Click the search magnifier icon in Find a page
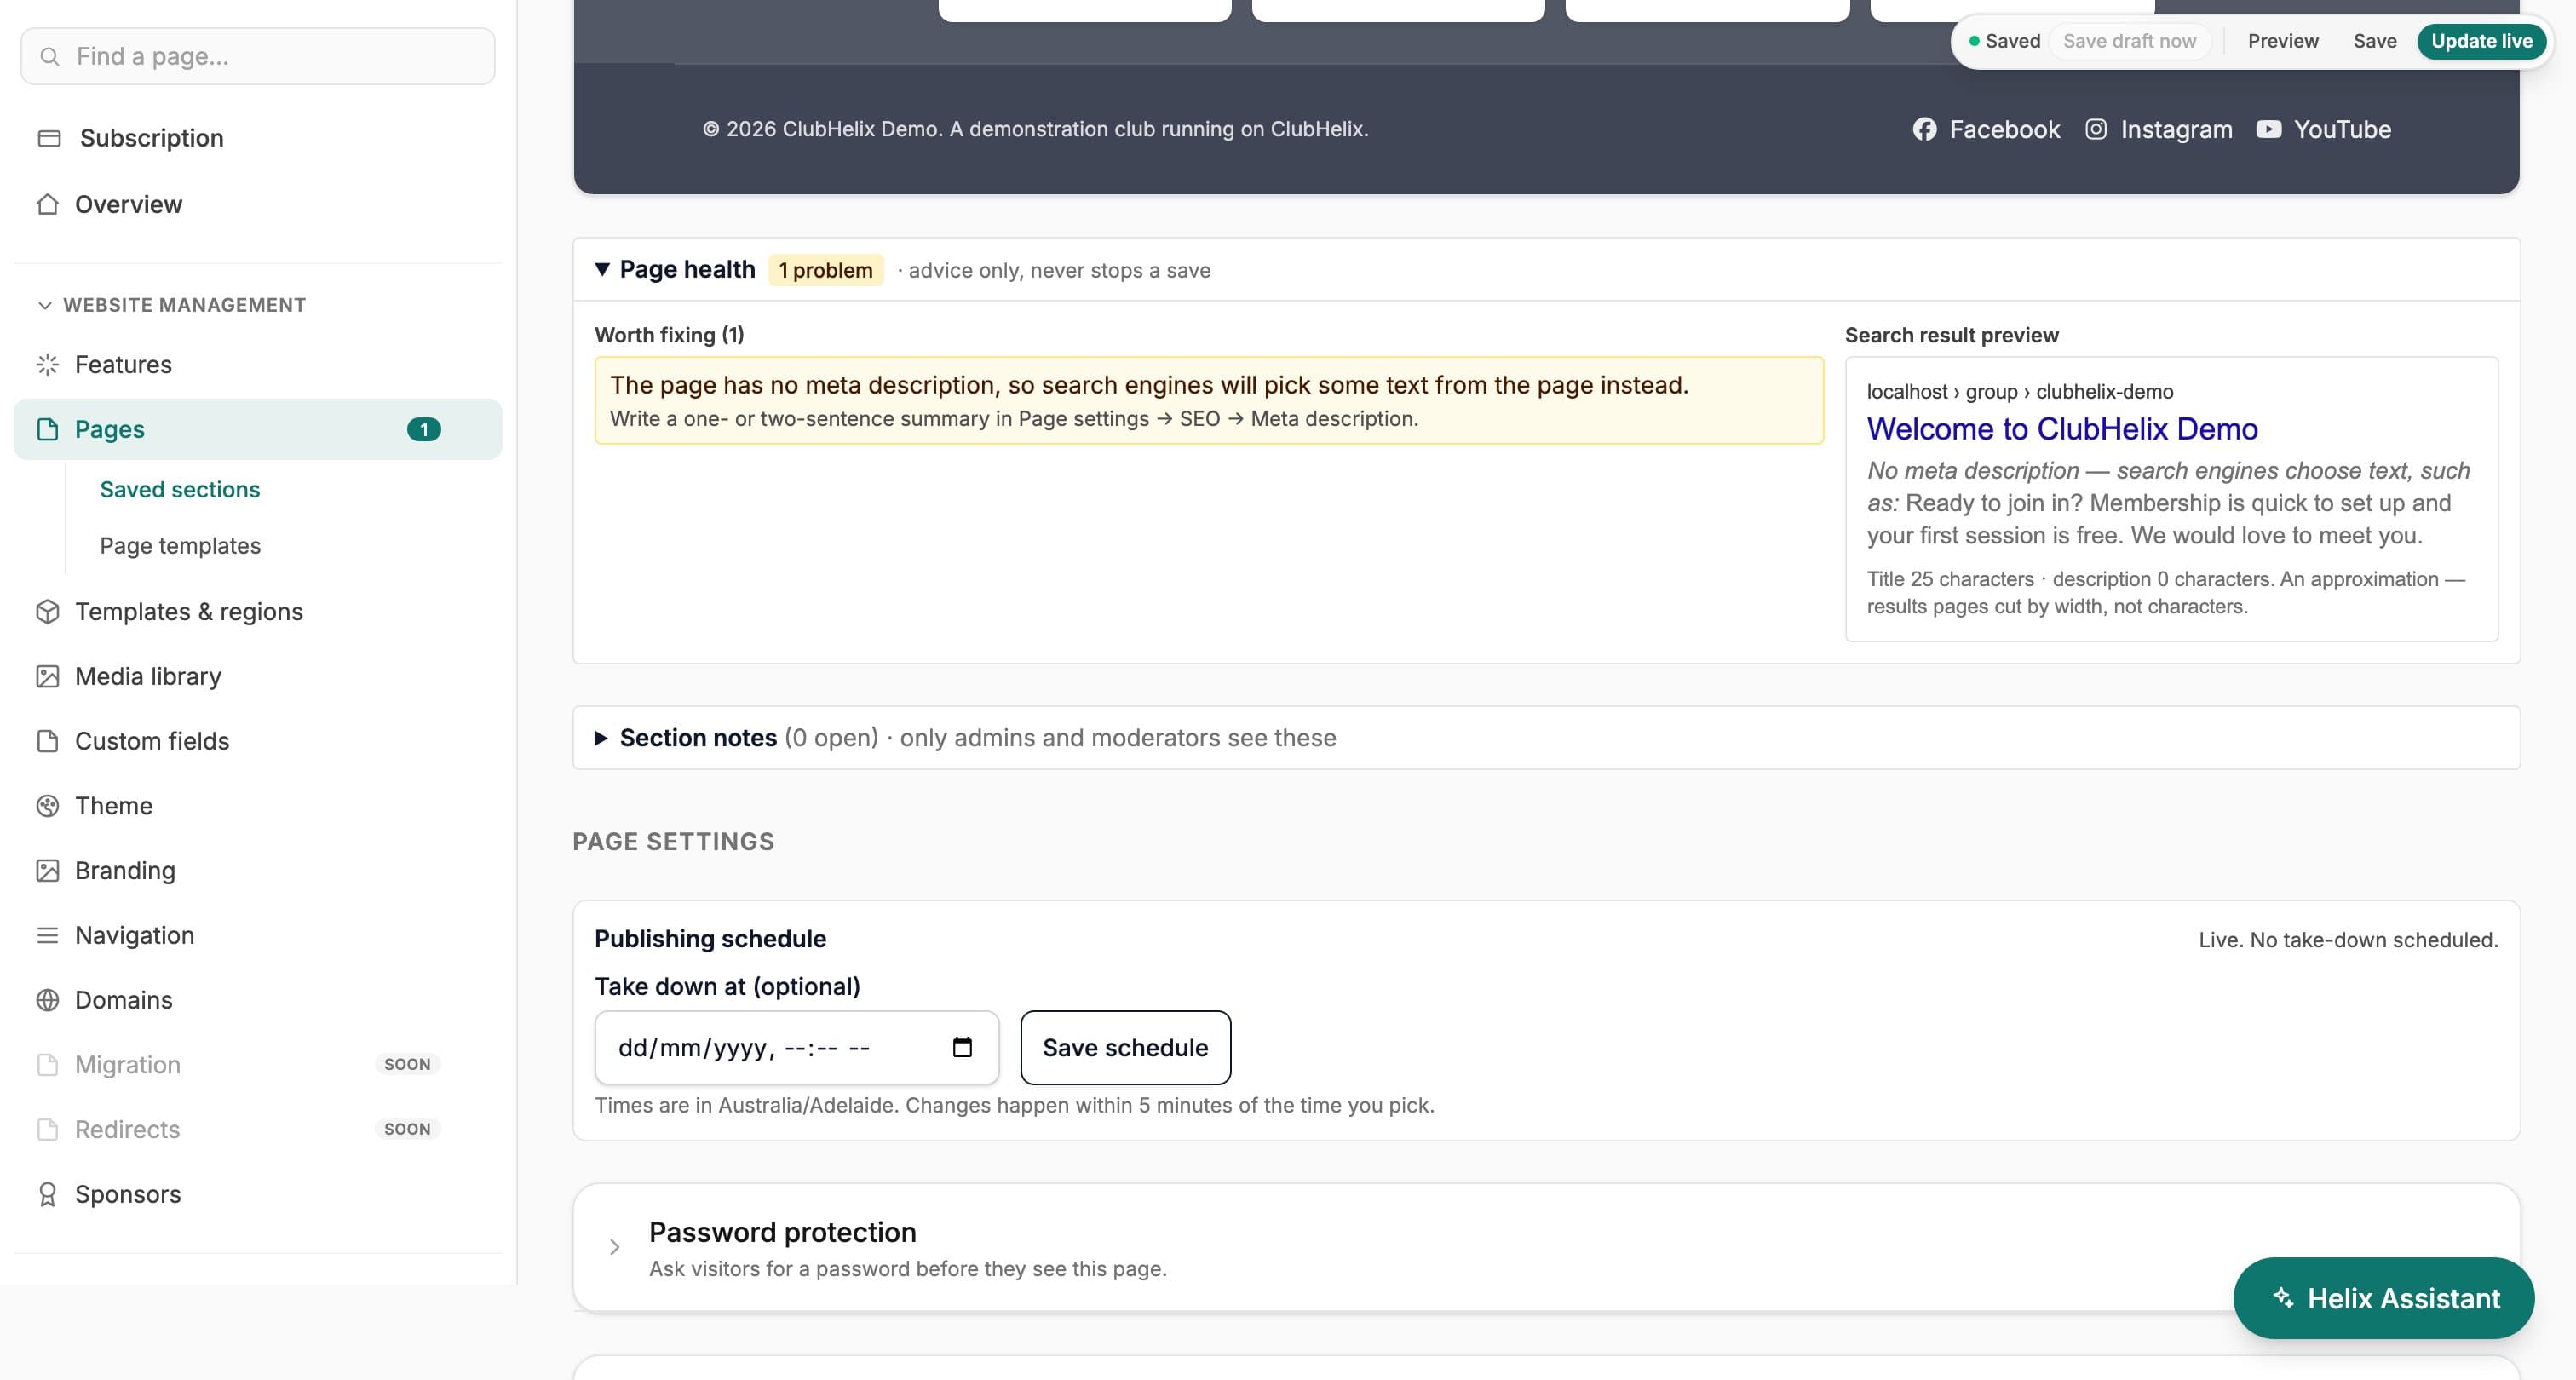 [49, 56]
